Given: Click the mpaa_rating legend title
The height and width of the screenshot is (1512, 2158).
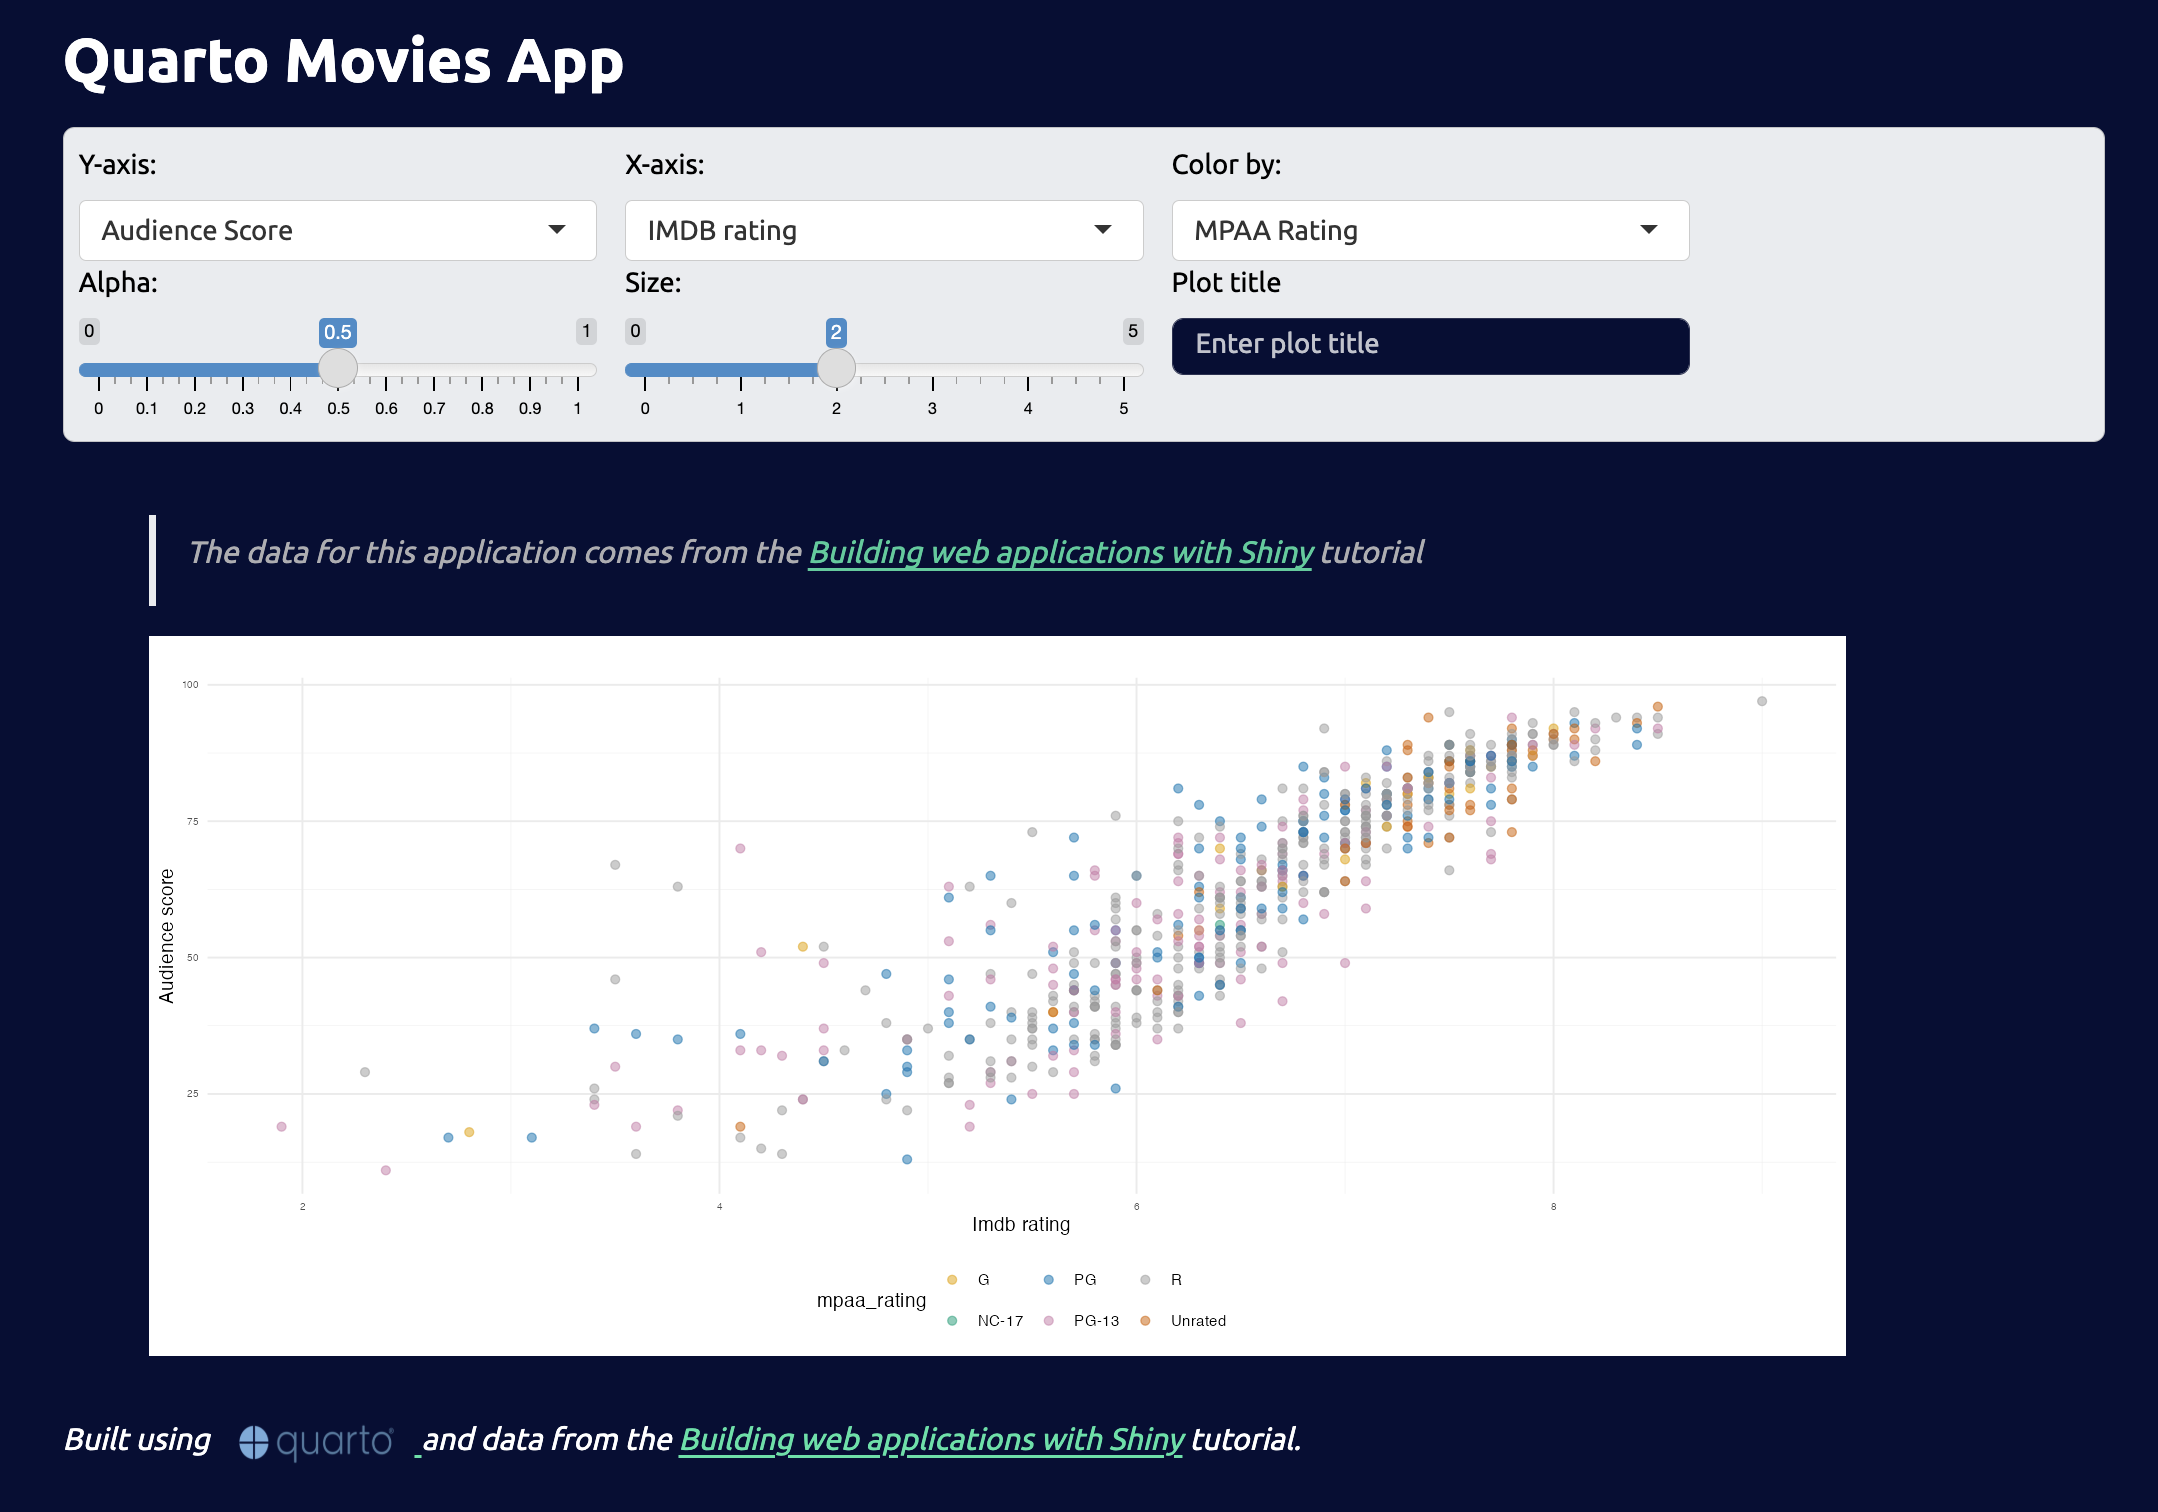Looking at the screenshot, I should pos(871,1300).
